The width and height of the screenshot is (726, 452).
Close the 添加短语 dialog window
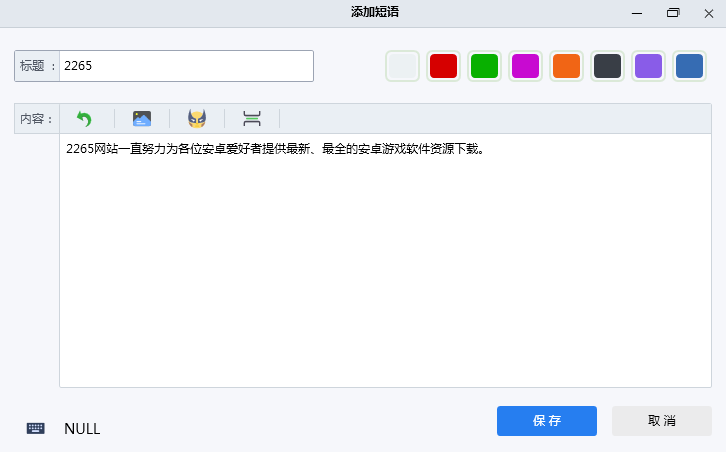click(x=708, y=12)
